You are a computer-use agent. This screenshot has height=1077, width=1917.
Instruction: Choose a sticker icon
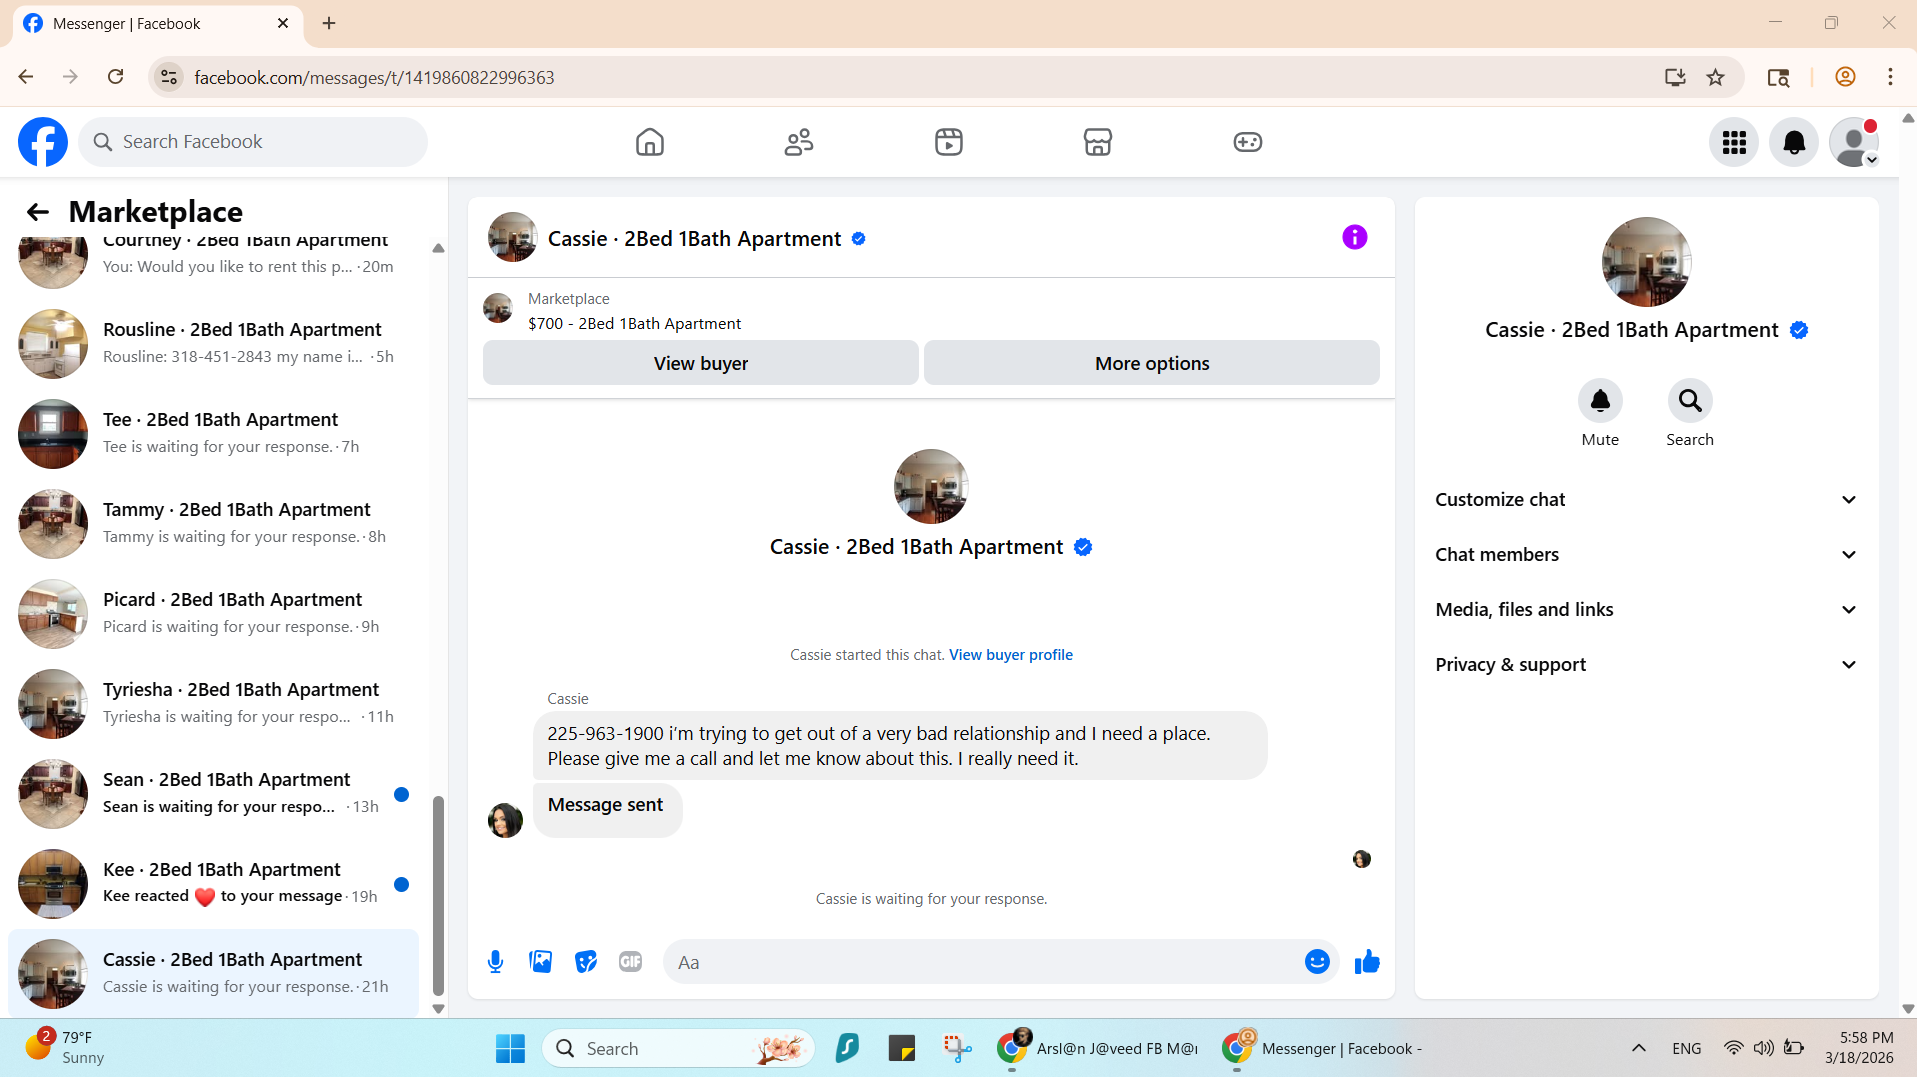tap(586, 962)
